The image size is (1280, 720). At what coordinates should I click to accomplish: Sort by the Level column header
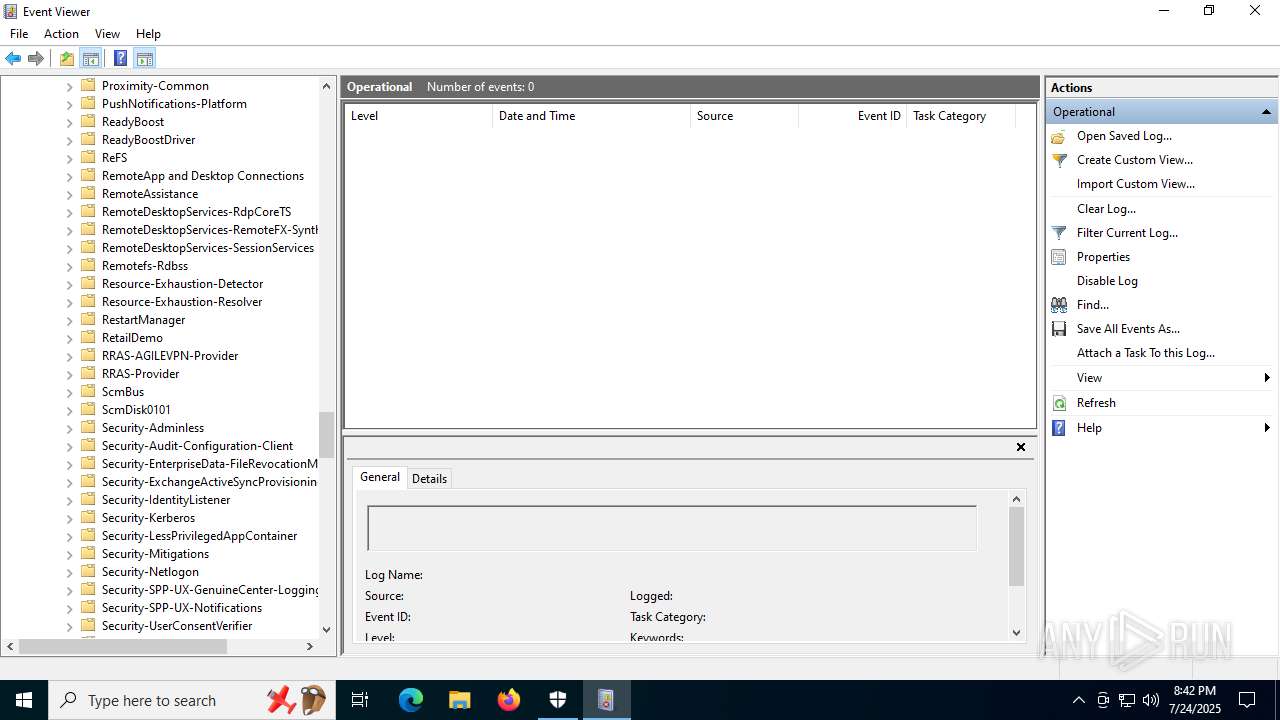419,116
